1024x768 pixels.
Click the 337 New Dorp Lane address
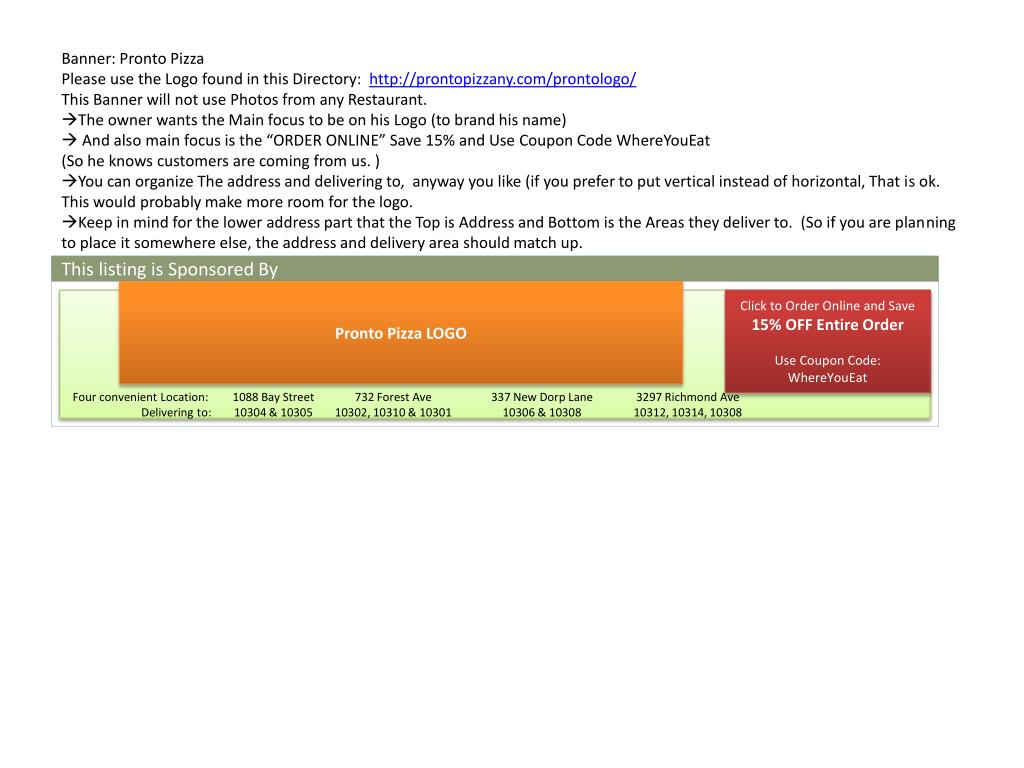(x=541, y=397)
